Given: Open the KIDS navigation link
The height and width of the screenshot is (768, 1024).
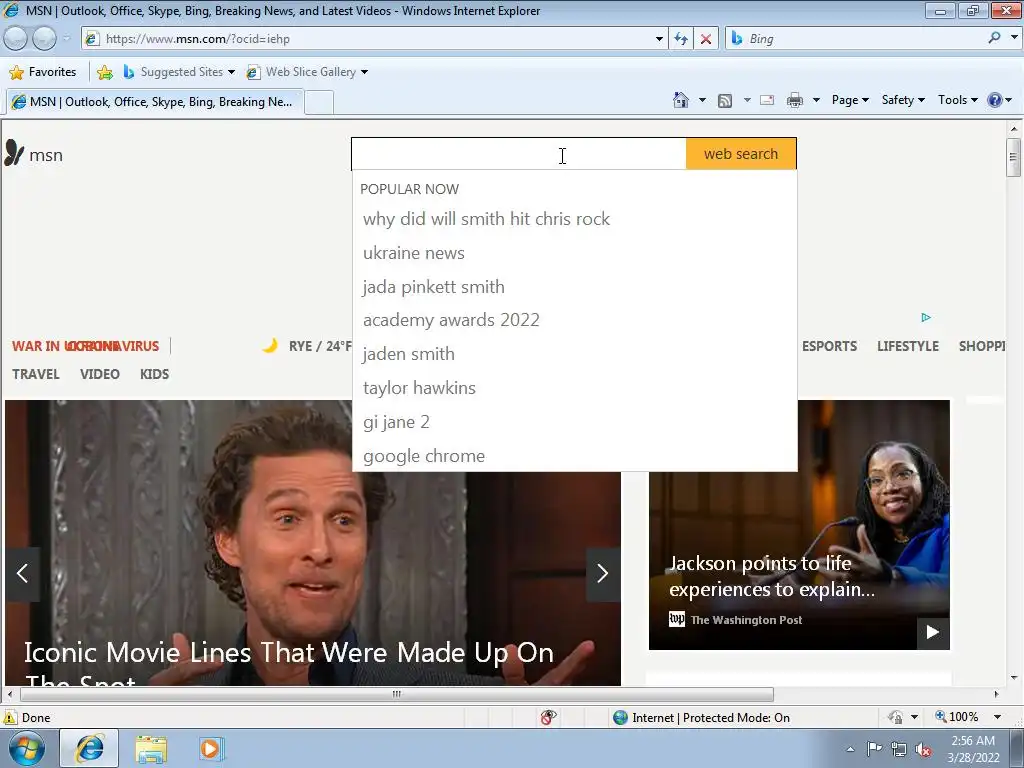Looking at the screenshot, I should pos(154,374).
